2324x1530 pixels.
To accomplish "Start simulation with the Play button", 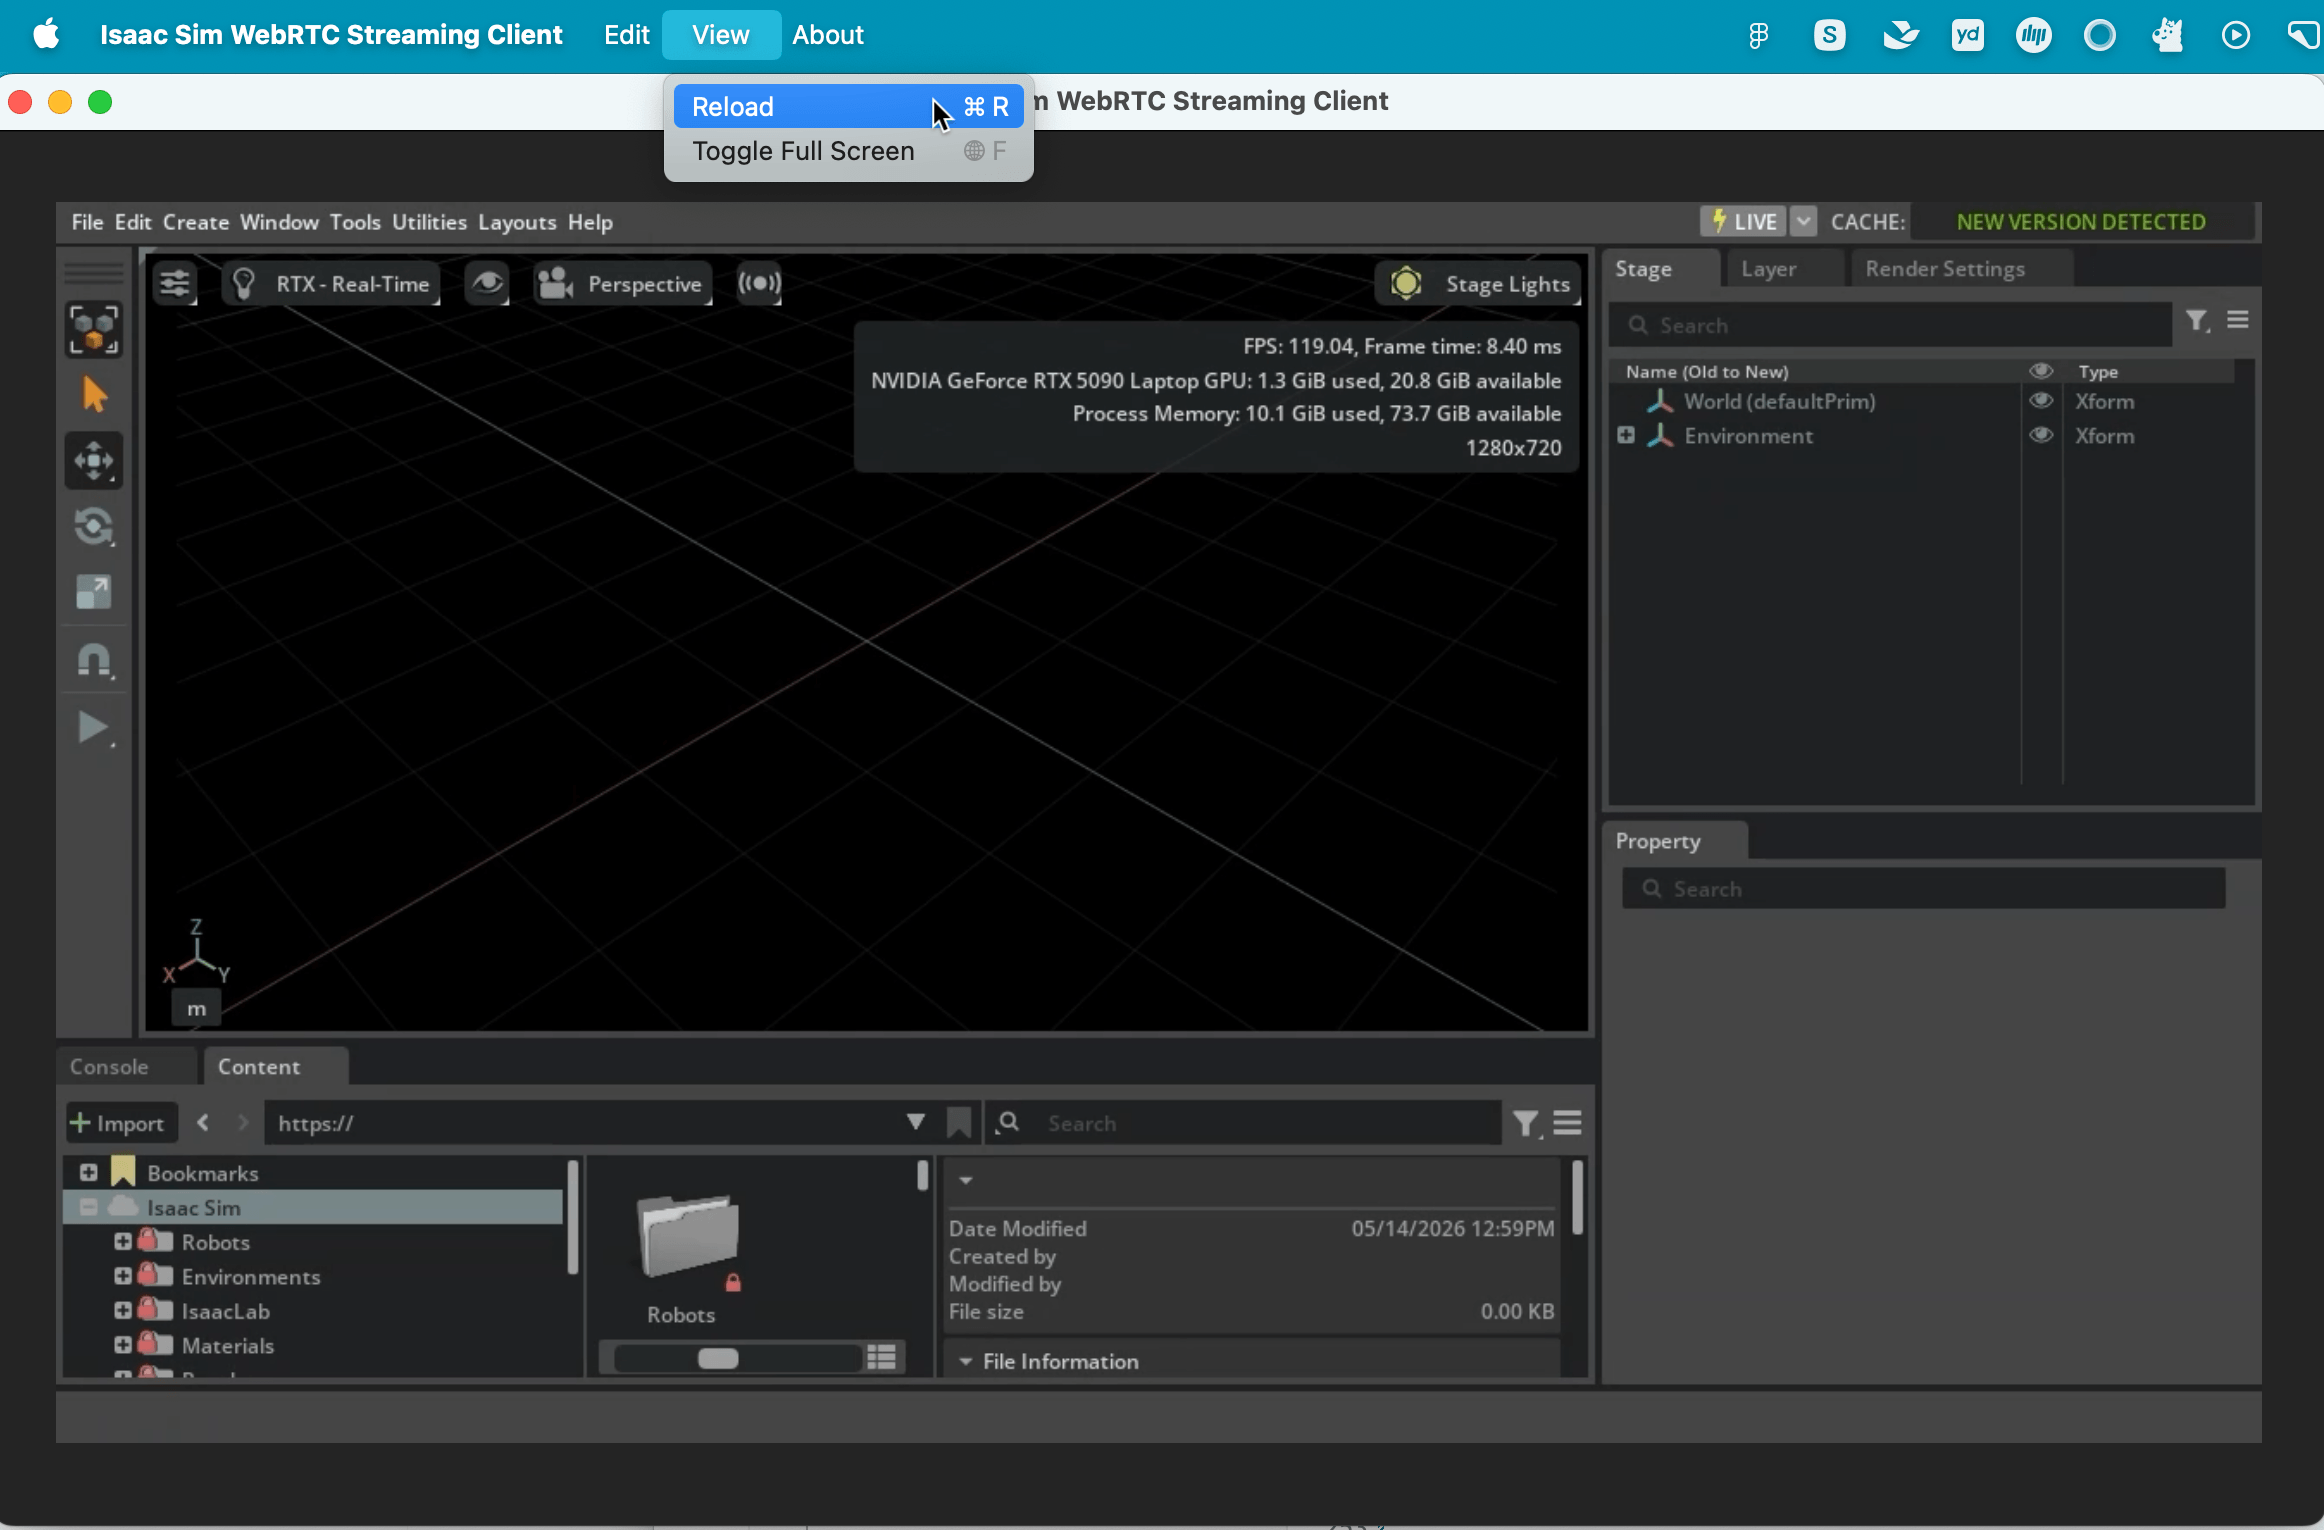I will (94, 727).
